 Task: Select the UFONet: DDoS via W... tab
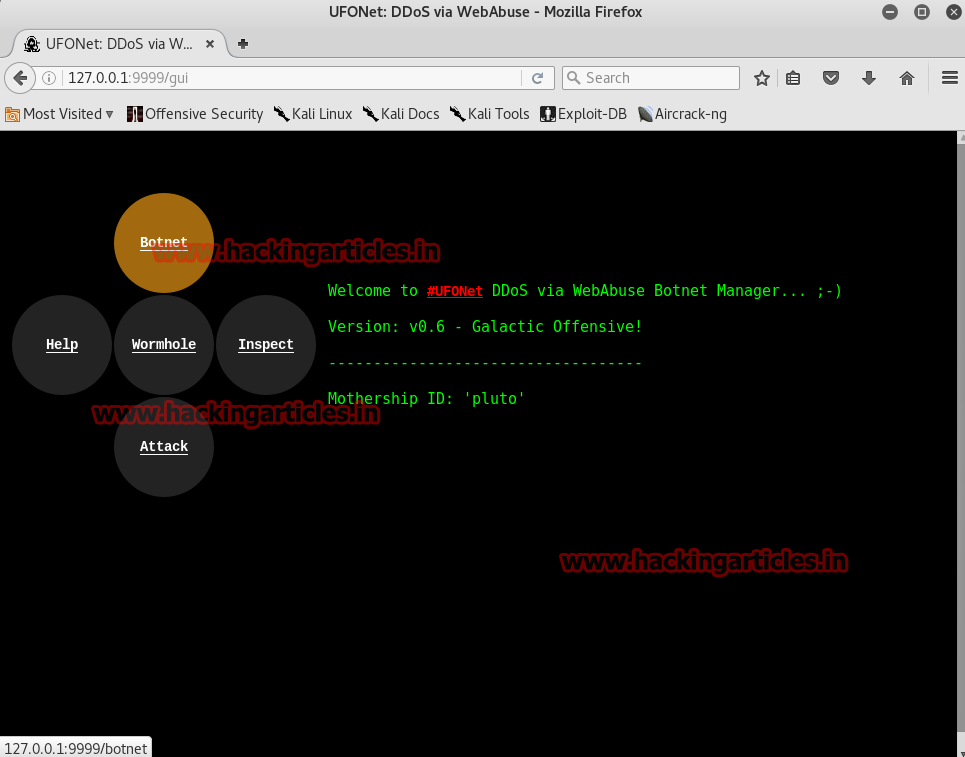click(x=119, y=44)
